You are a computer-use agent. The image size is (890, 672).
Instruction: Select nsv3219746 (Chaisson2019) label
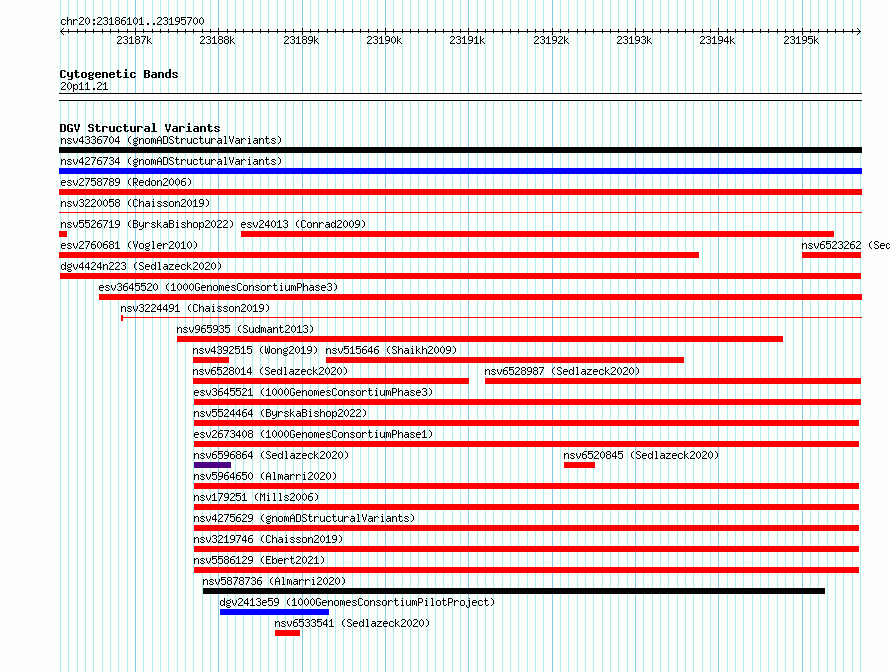pos(268,539)
